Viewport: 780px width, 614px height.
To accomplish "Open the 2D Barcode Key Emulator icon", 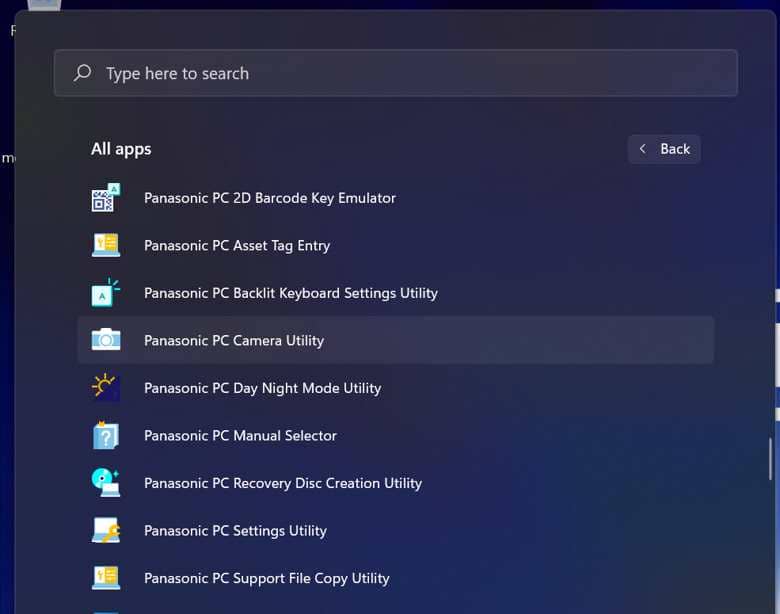I will (x=105, y=198).
